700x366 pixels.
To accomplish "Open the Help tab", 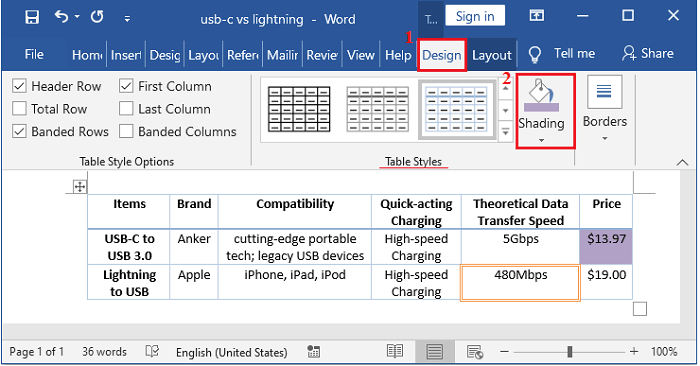I will click(398, 55).
